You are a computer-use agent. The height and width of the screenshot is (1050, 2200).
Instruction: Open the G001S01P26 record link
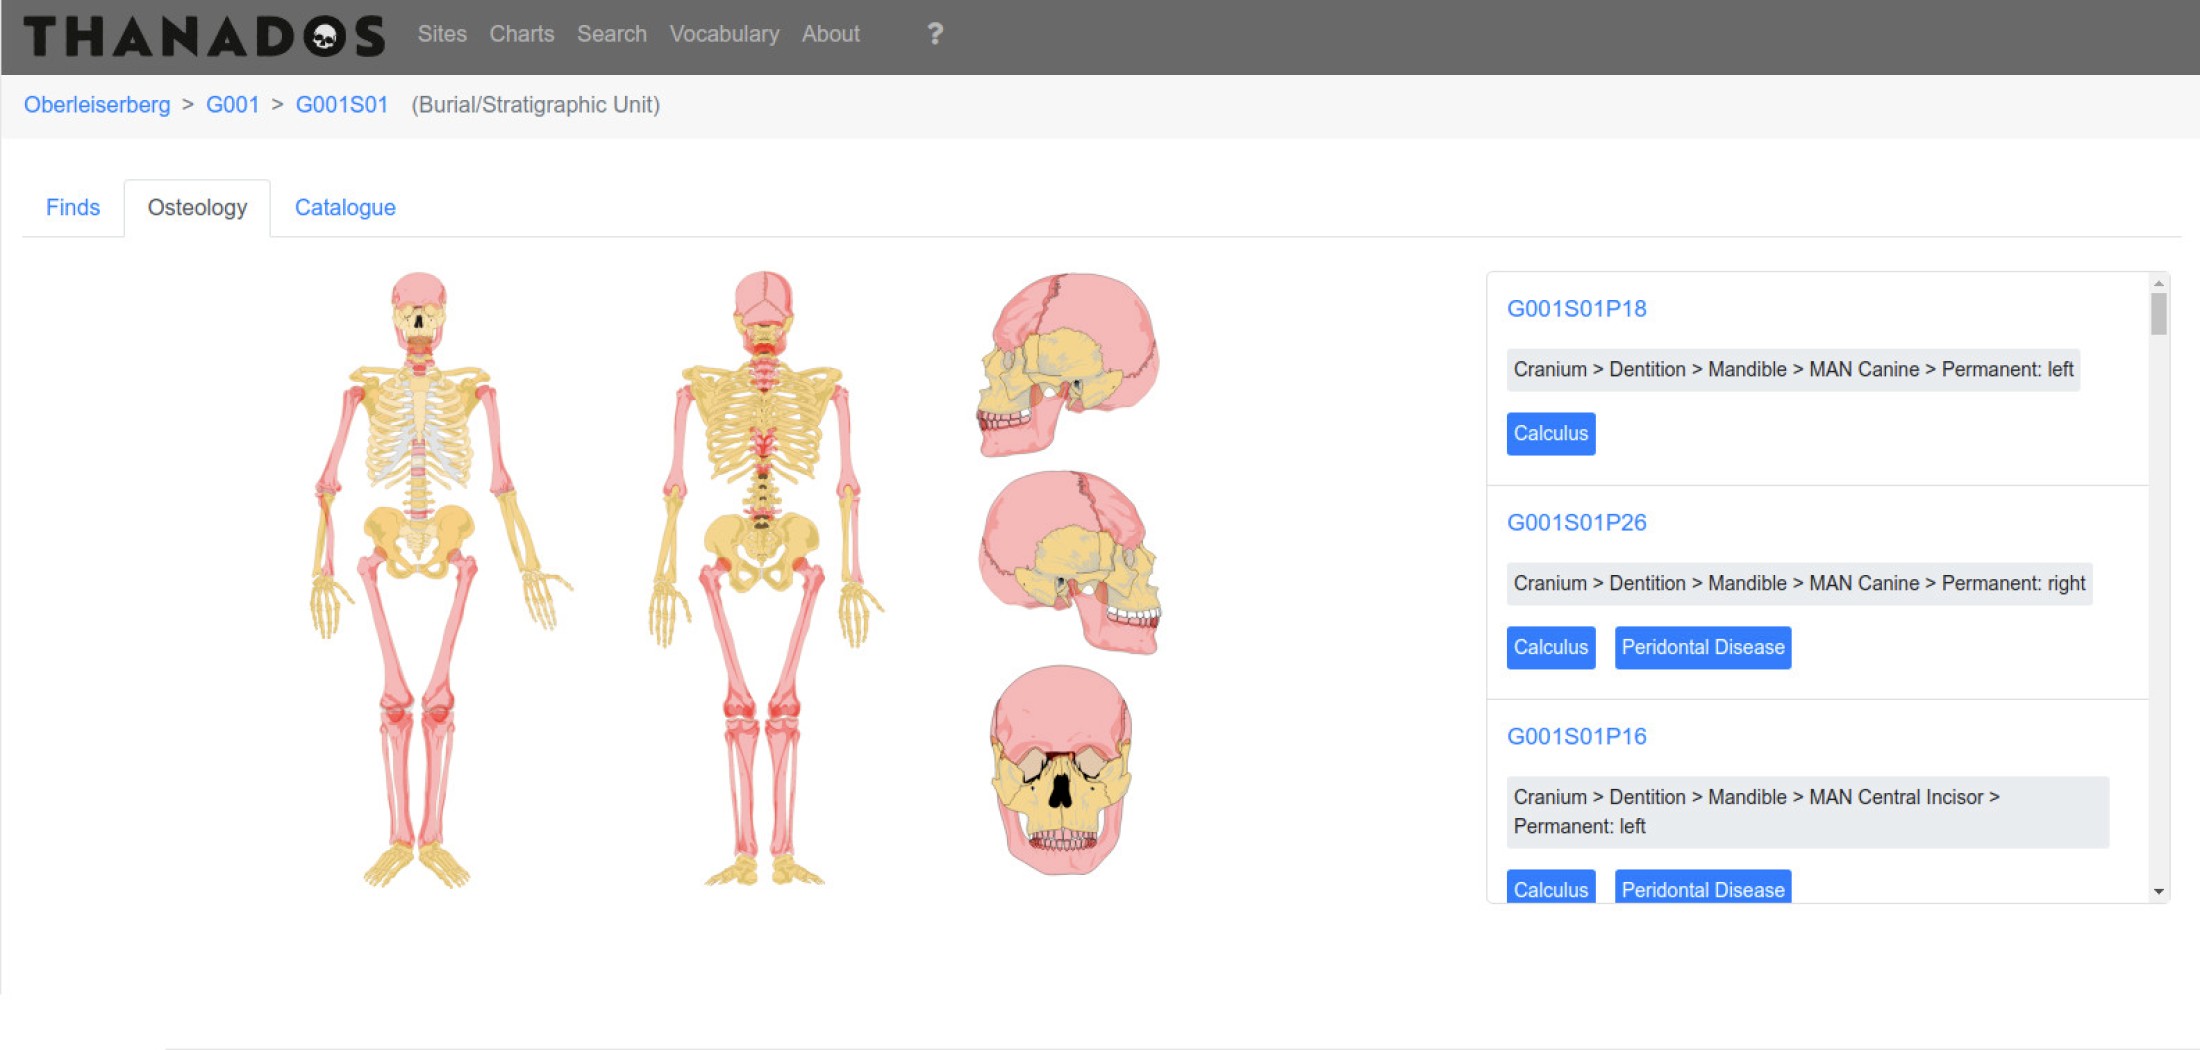[x=1576, y=523]
